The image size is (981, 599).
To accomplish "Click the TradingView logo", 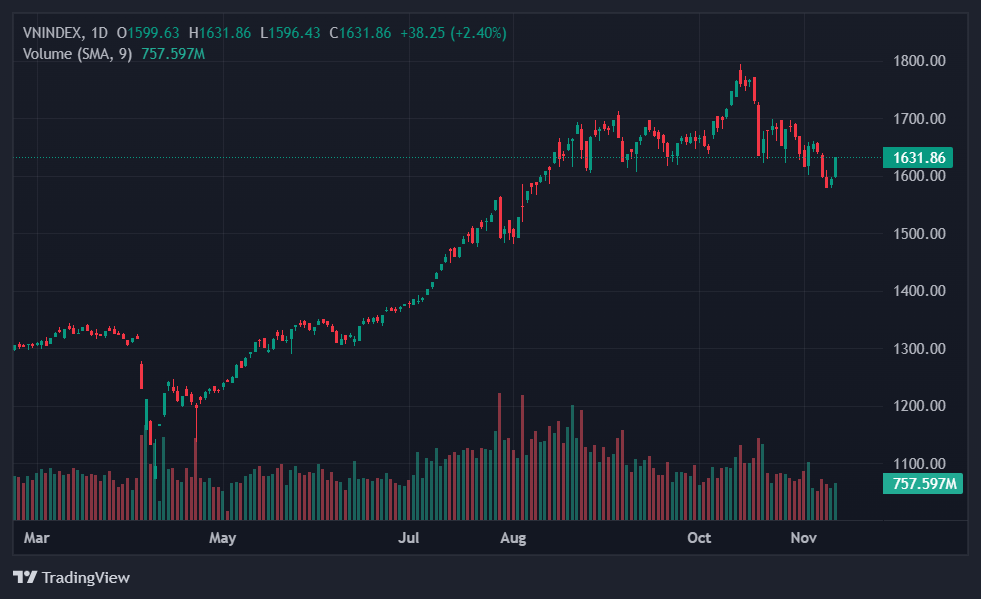I will coord(71,577).
